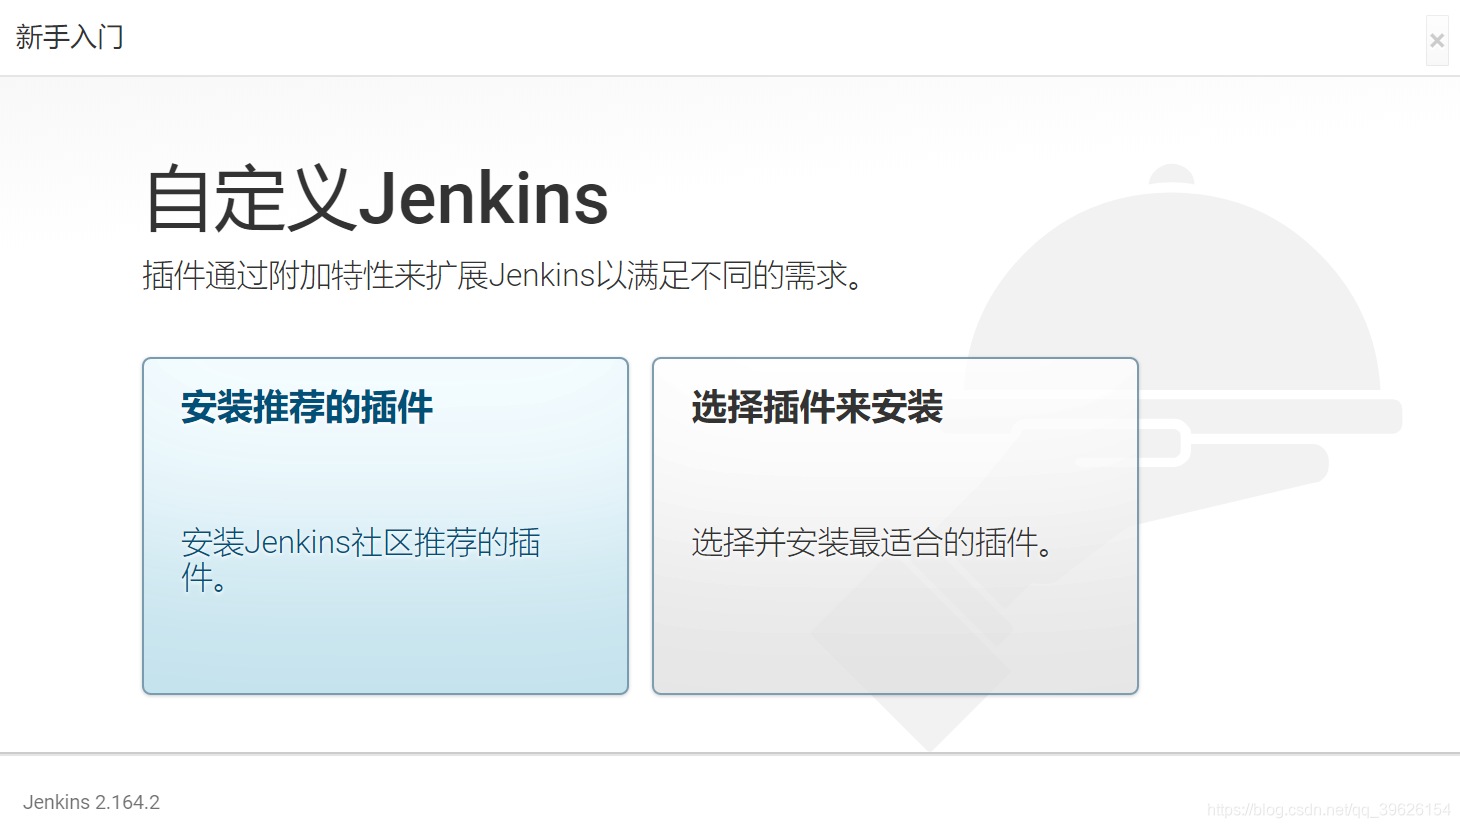Click the Jenkins 2.164.2 version label
Viewport: 1460px width, 828px height.
[91, 802]
